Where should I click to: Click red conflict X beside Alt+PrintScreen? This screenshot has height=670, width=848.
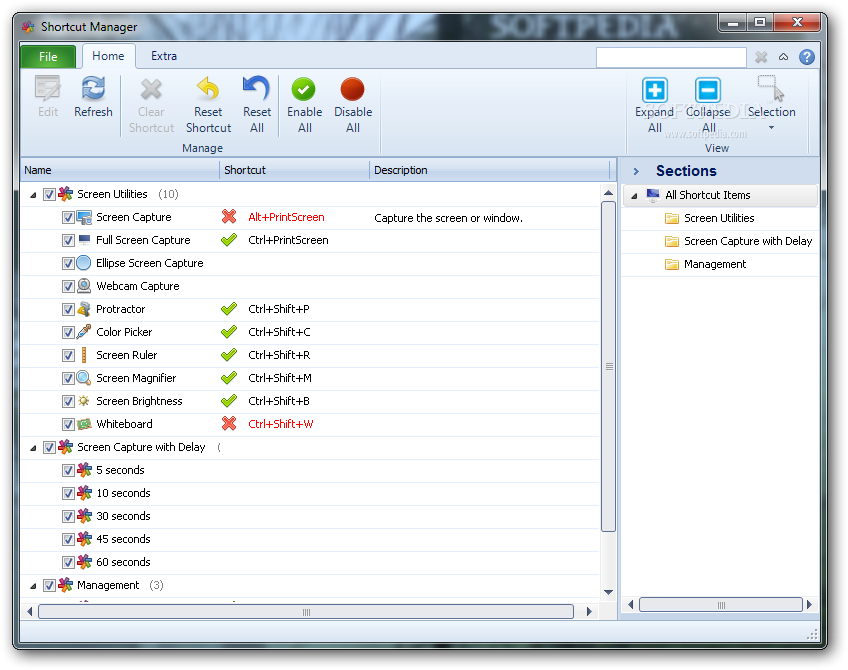229,217
